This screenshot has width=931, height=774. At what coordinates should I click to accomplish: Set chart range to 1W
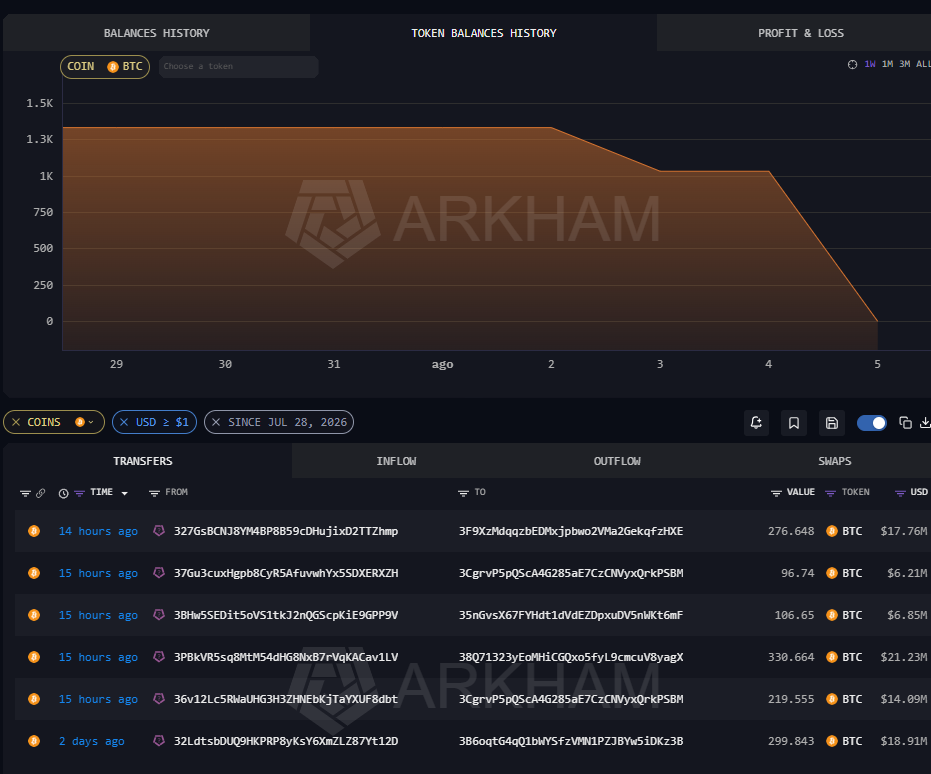870,64
